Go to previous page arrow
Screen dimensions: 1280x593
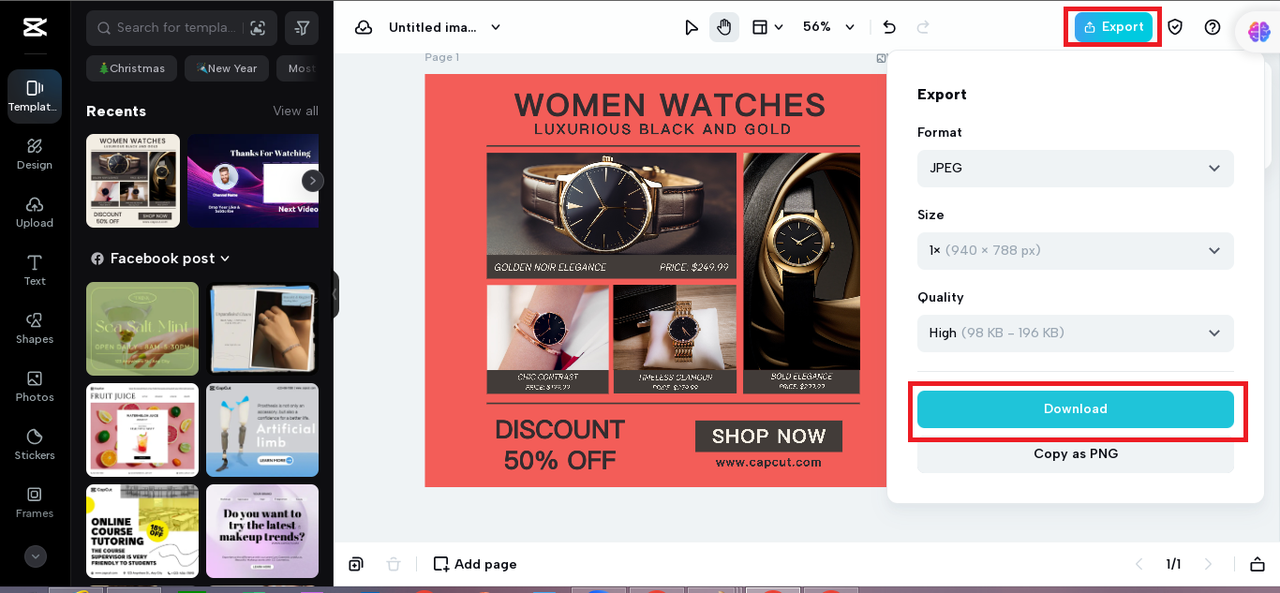1138,564
